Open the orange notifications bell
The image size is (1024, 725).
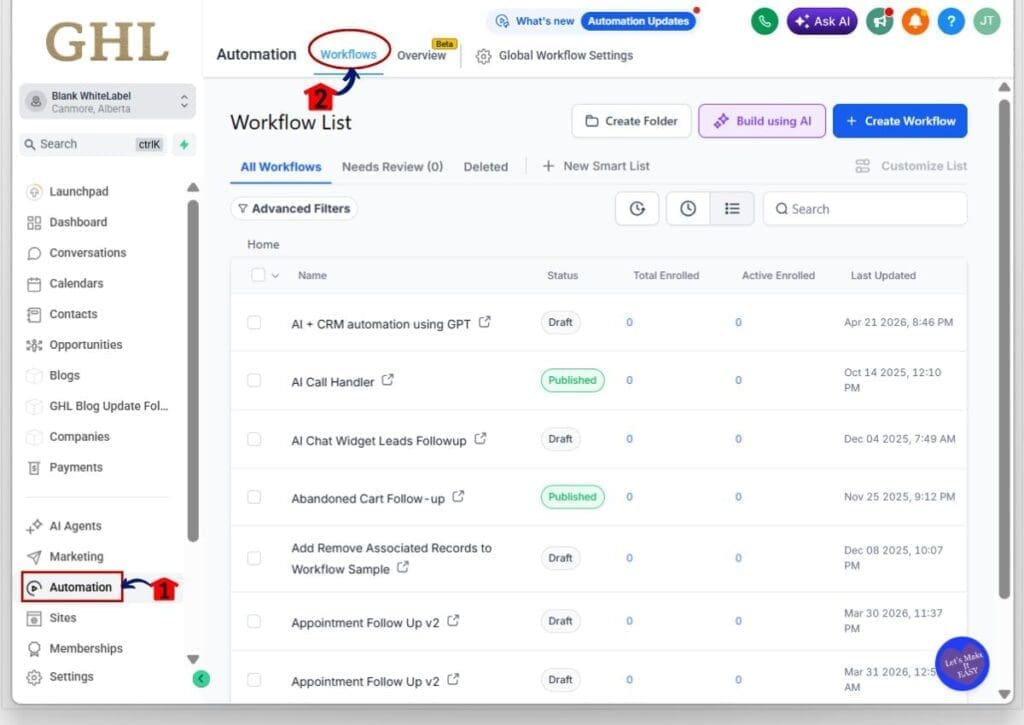(915, 21)
